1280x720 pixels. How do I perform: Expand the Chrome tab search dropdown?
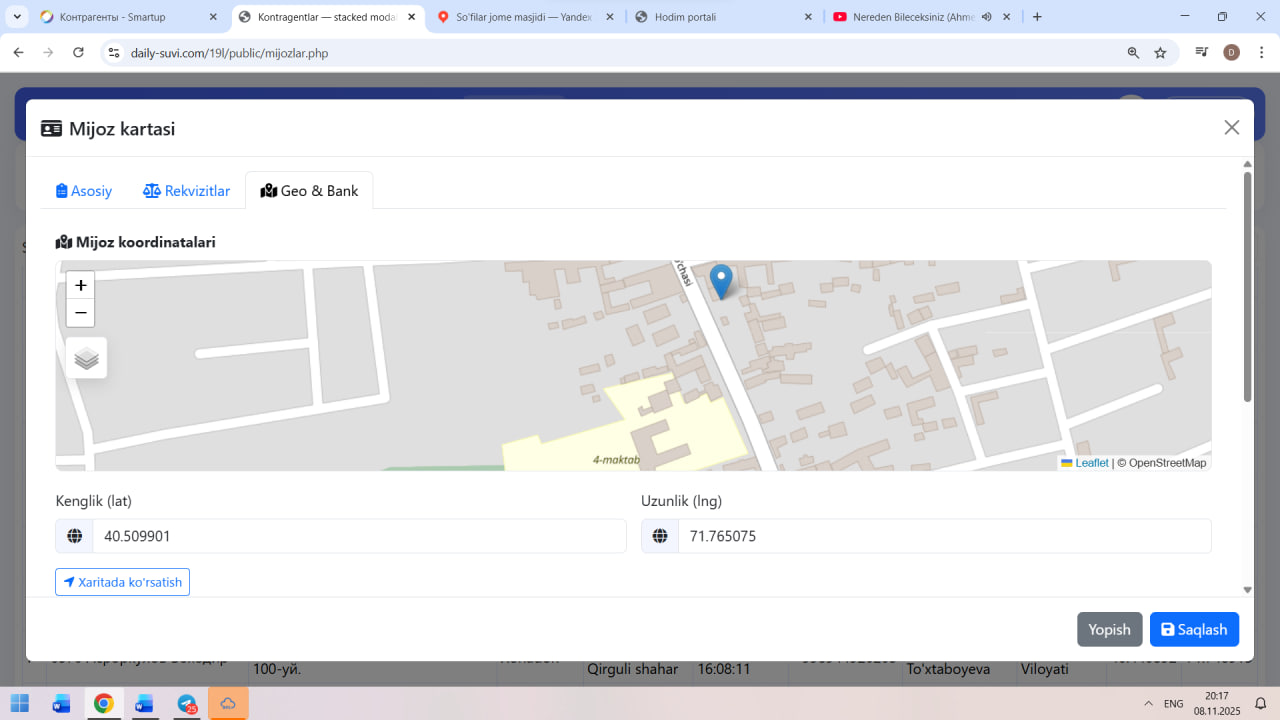click(17, 17)
